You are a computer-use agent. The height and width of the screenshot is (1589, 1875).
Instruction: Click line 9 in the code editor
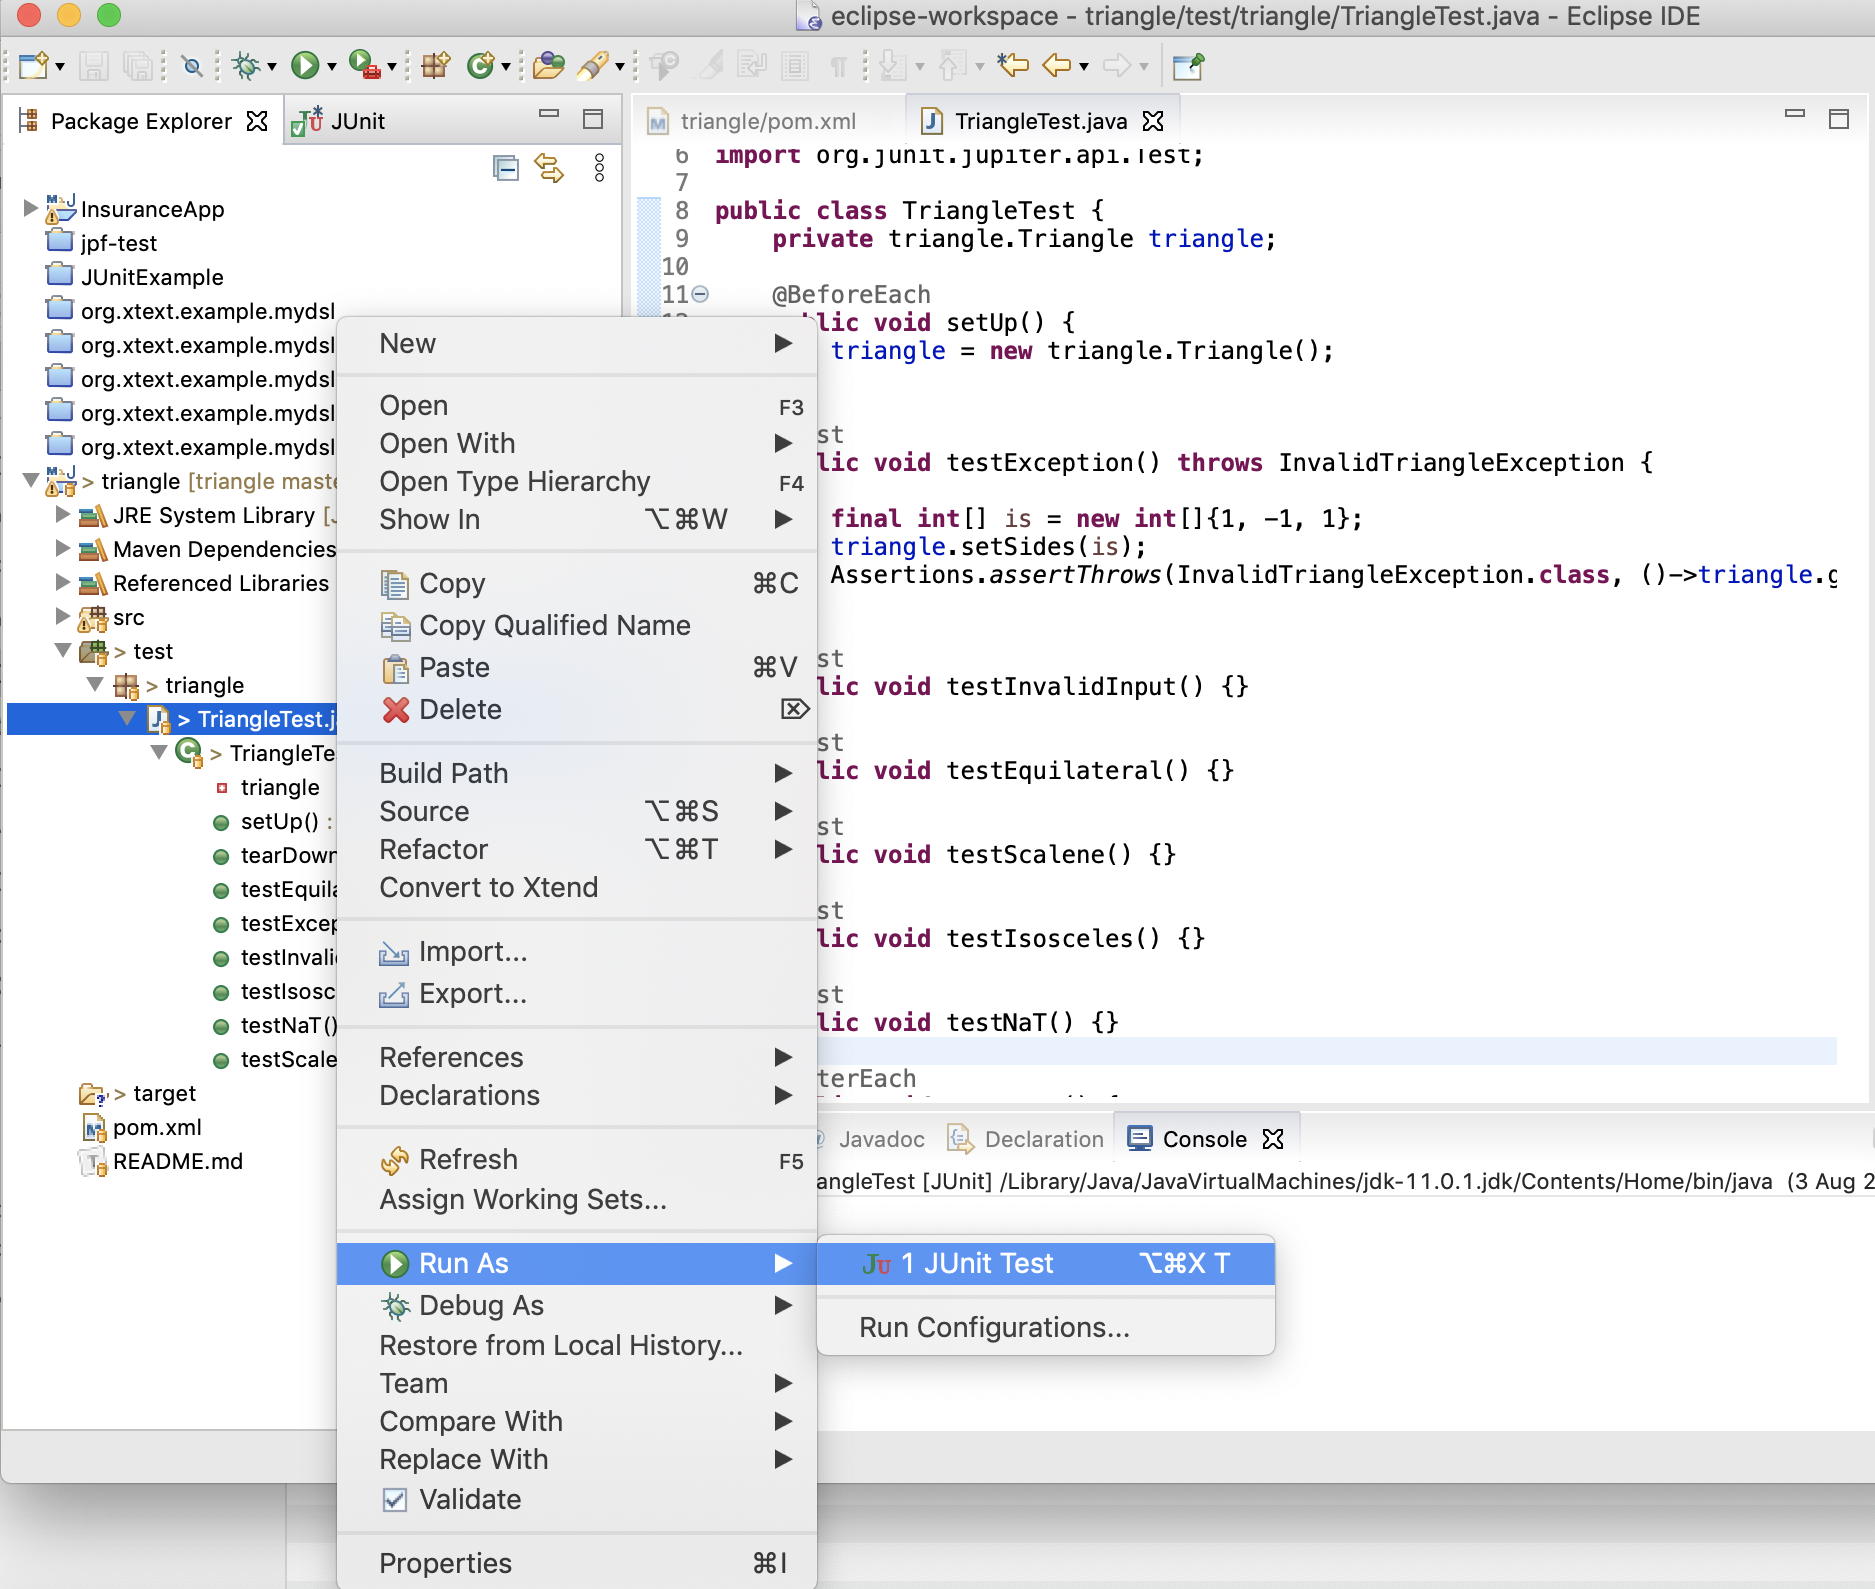1024,239
